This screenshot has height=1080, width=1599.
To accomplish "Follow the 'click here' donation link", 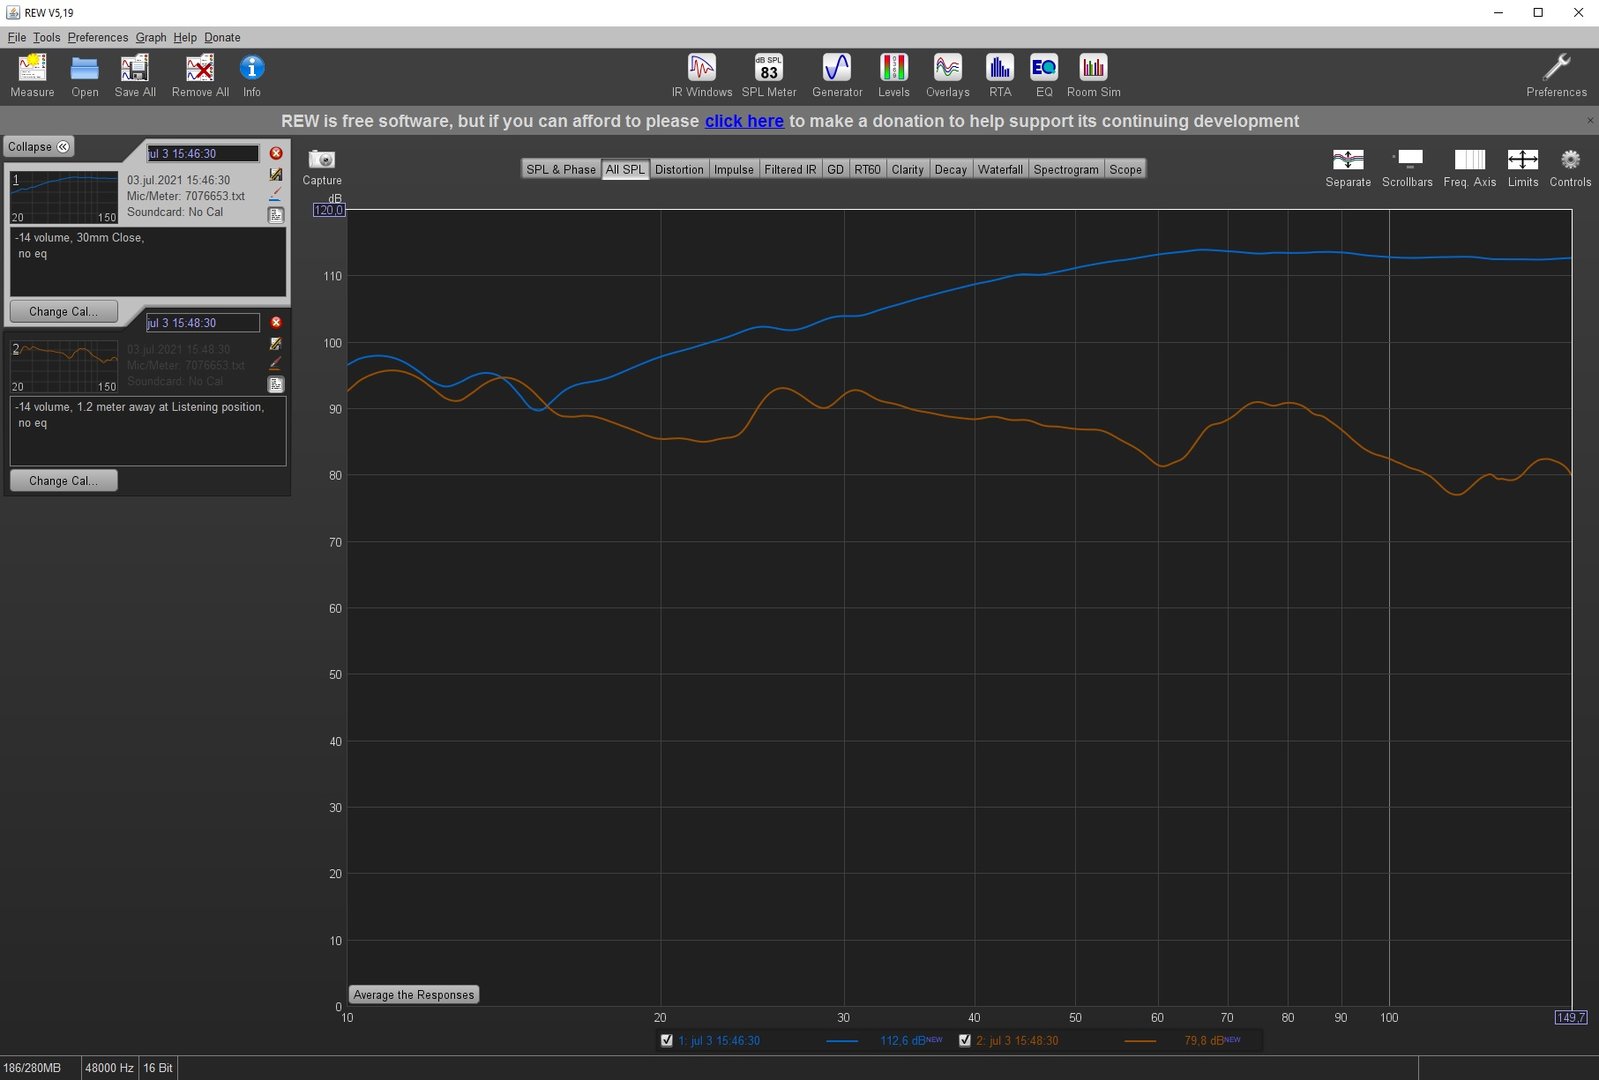I will (743, 121).
